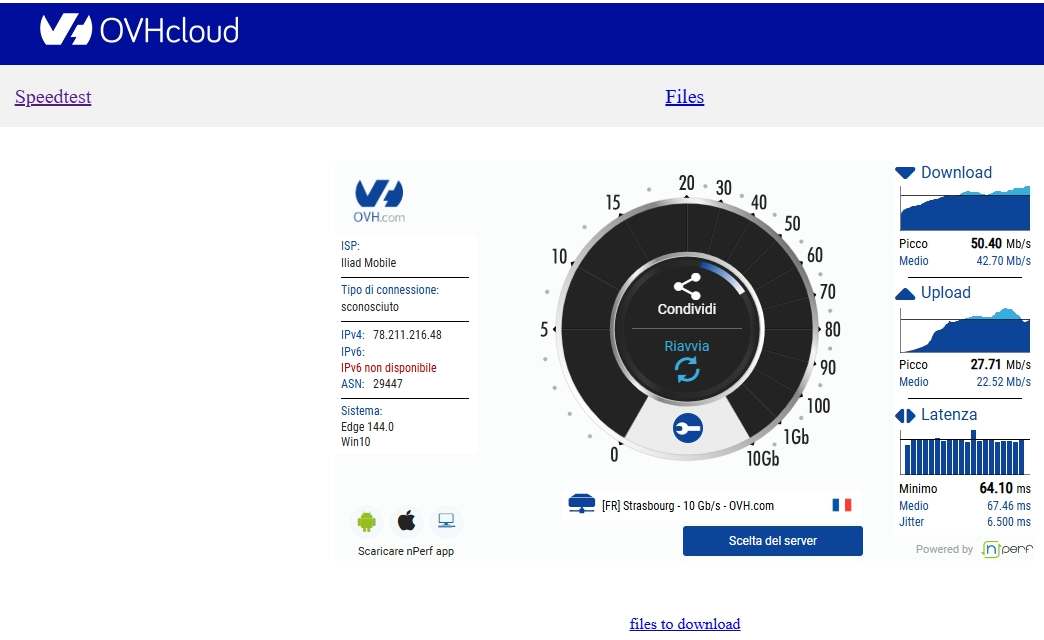Viewport: 1044px width, 640px height.
Task: Click the French flag icon
Action: [x=842, y=505]
